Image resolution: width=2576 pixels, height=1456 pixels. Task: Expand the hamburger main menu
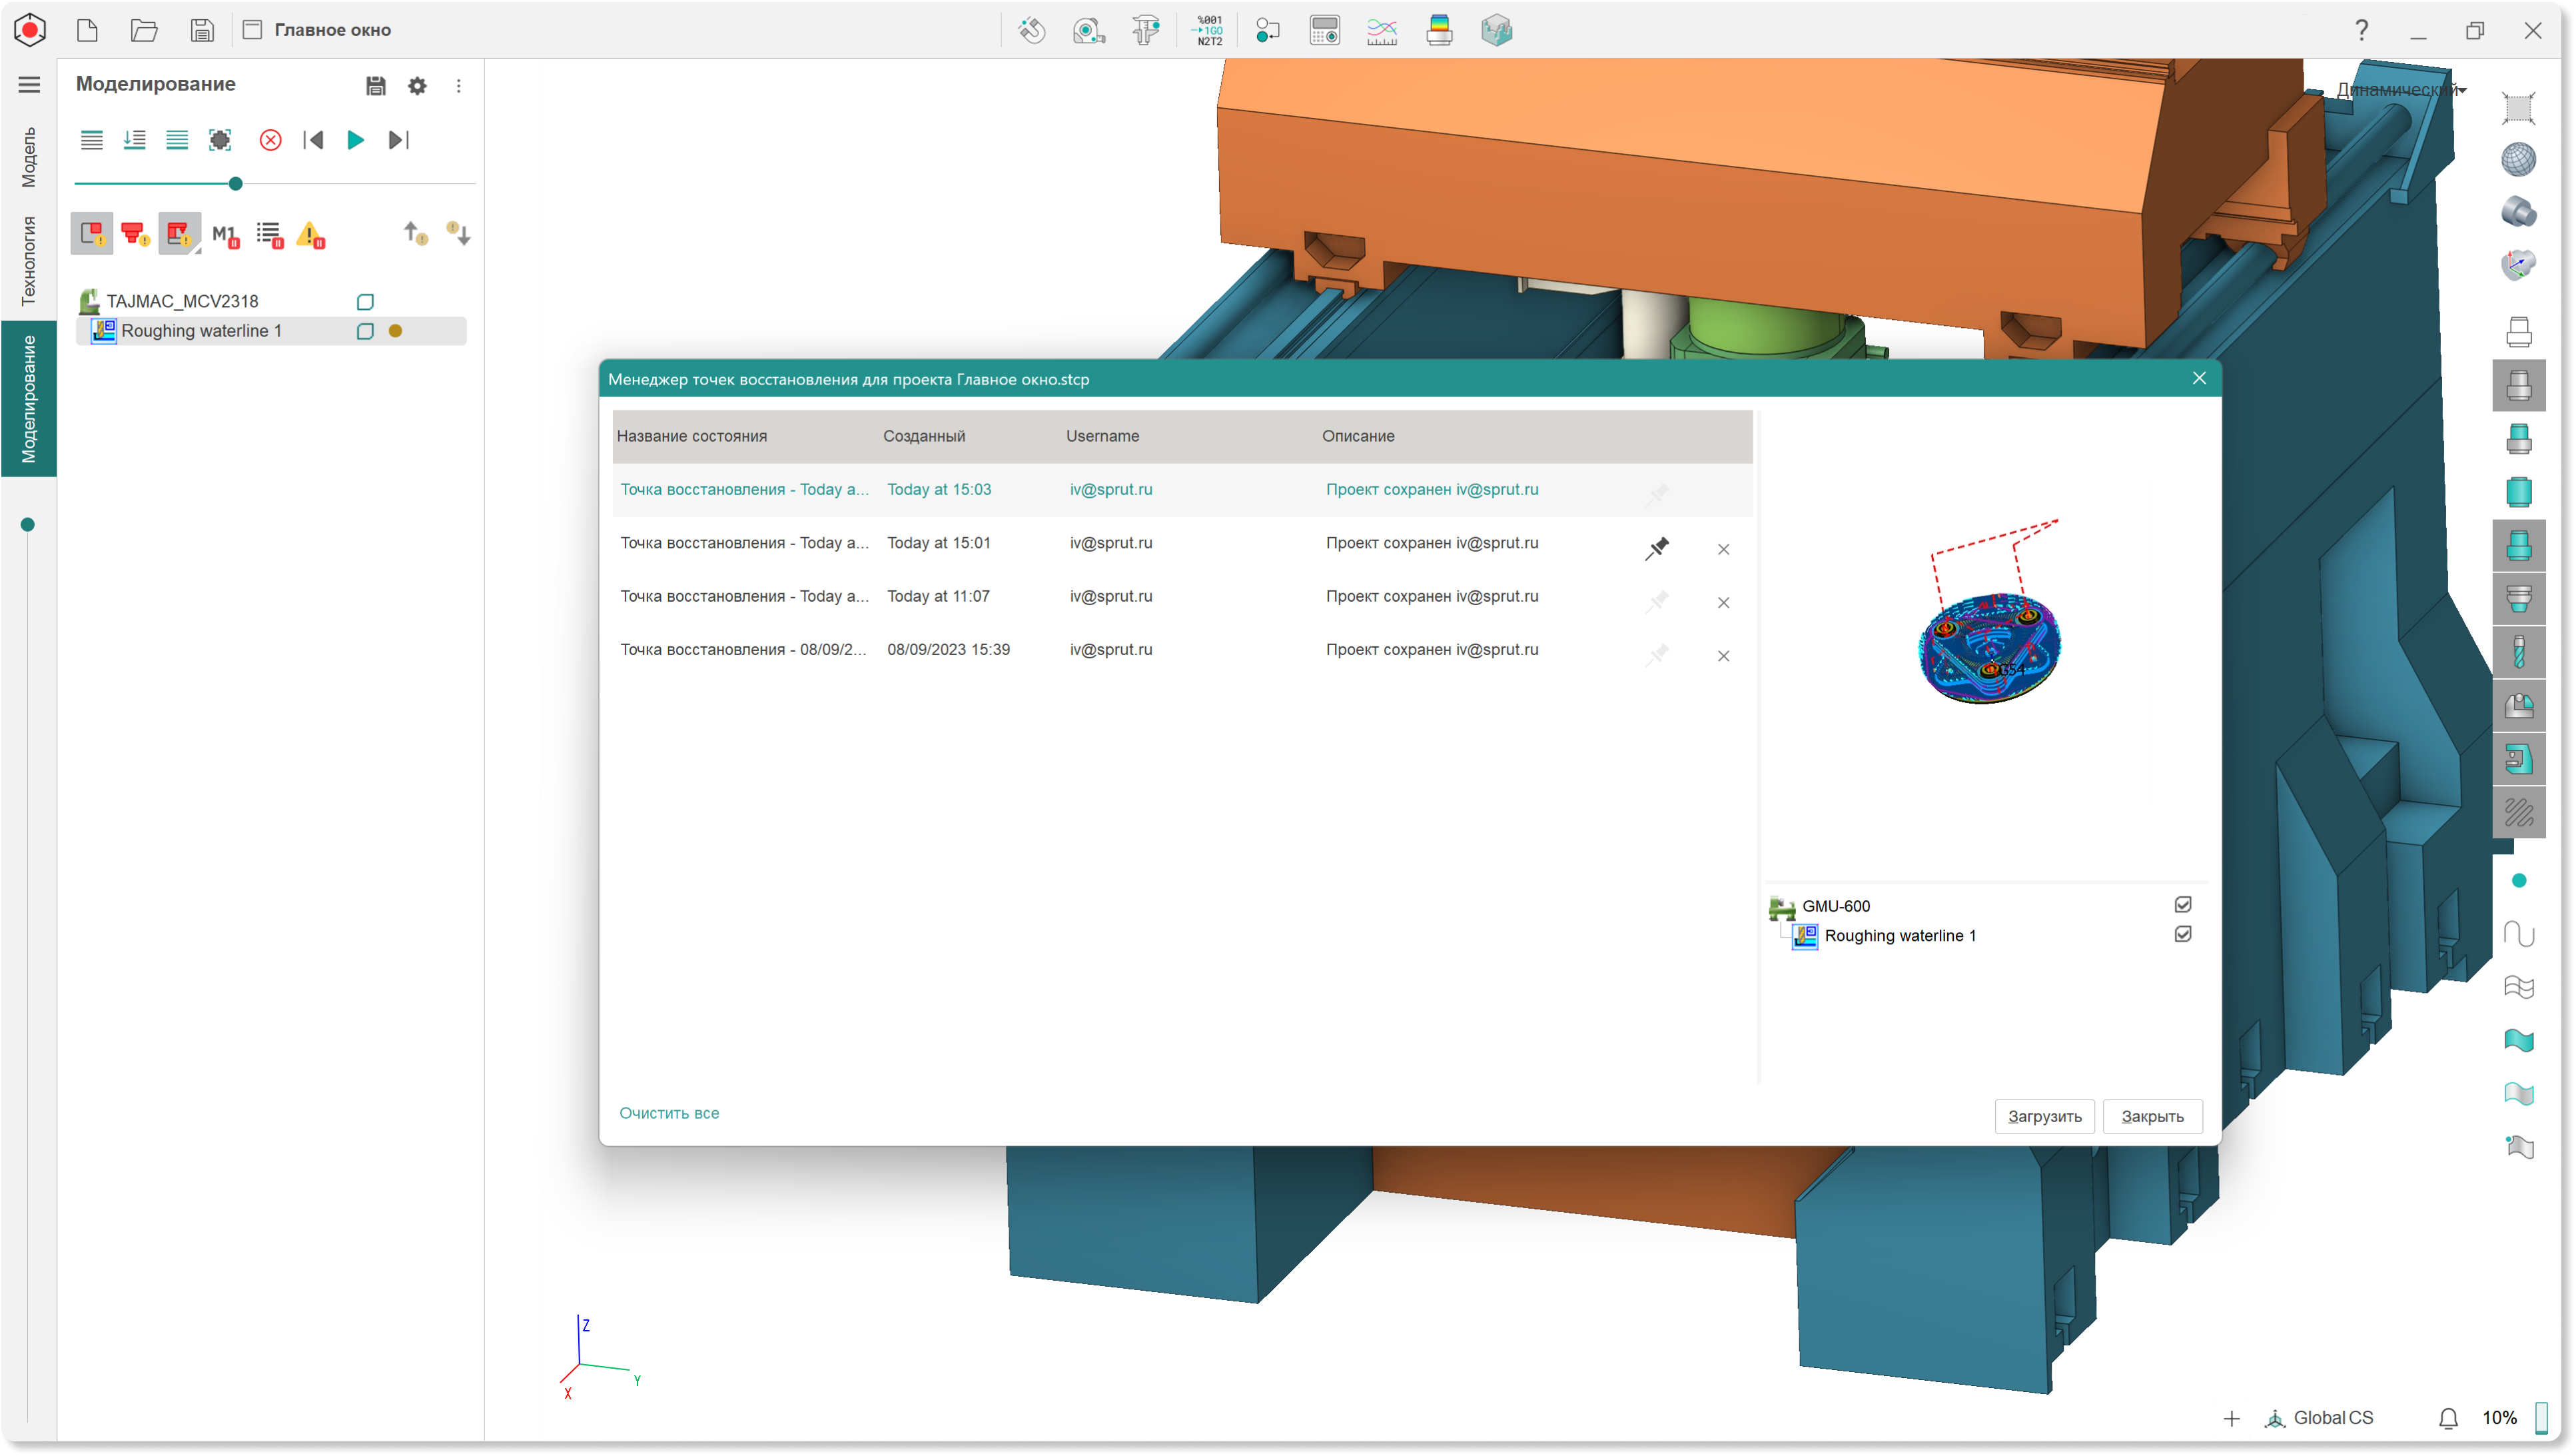coord(29,85)
